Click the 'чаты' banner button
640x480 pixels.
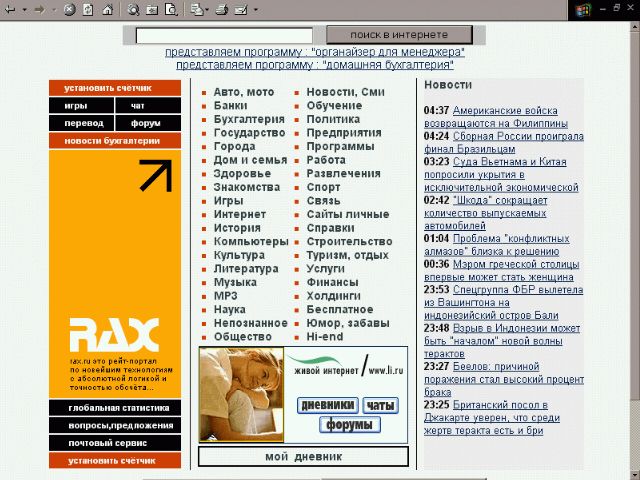[380, 406]
